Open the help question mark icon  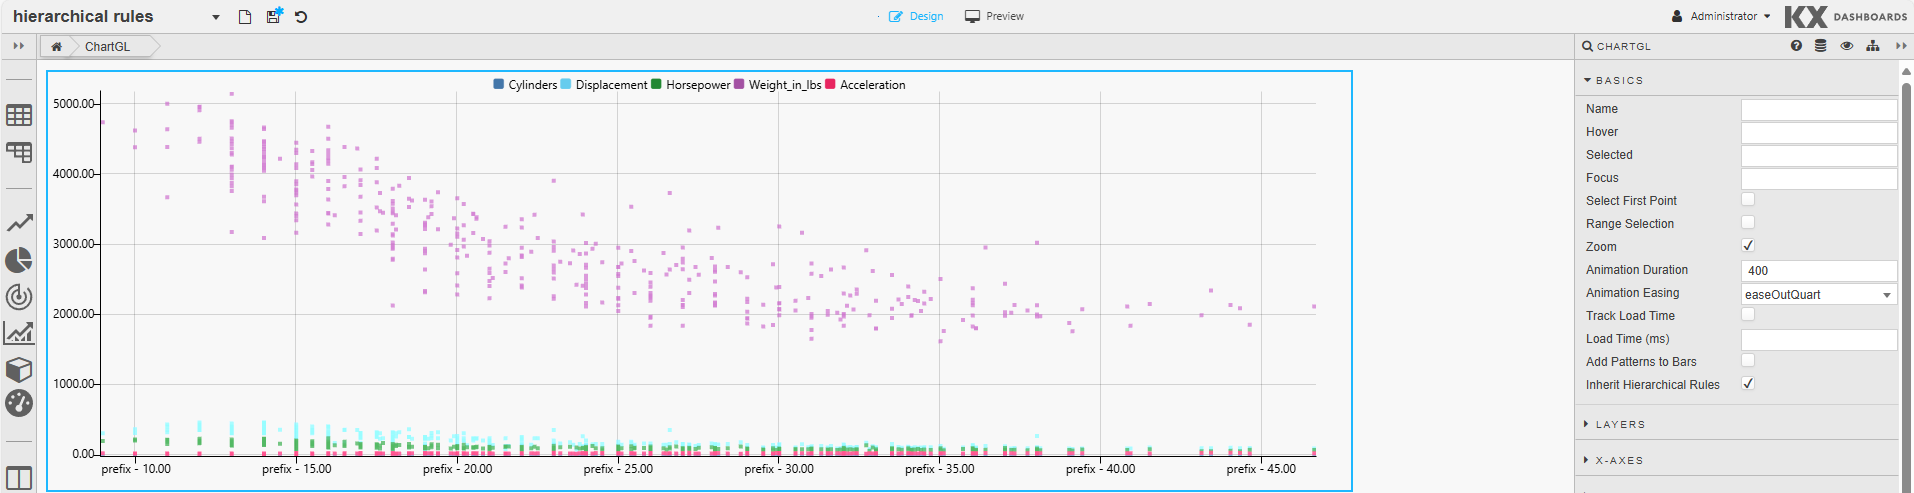(1796, 46)
